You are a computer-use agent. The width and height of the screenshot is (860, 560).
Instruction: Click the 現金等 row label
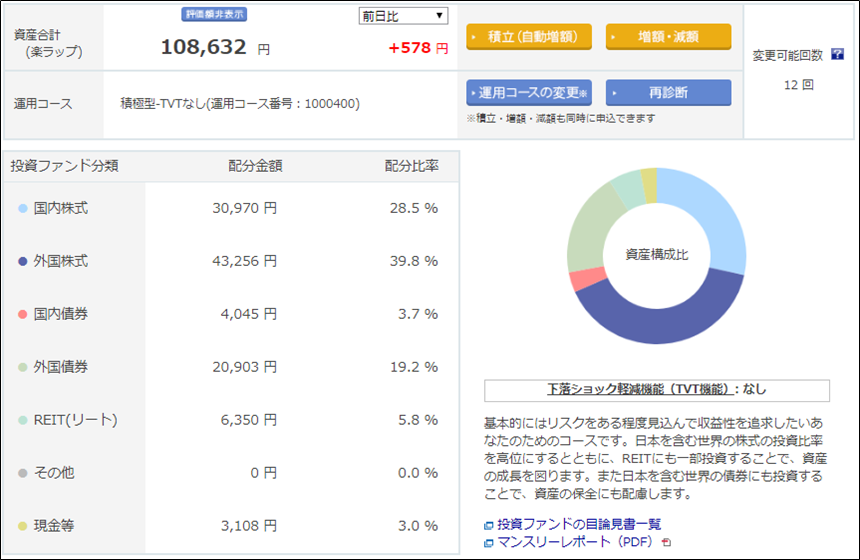tap(54, 525)
